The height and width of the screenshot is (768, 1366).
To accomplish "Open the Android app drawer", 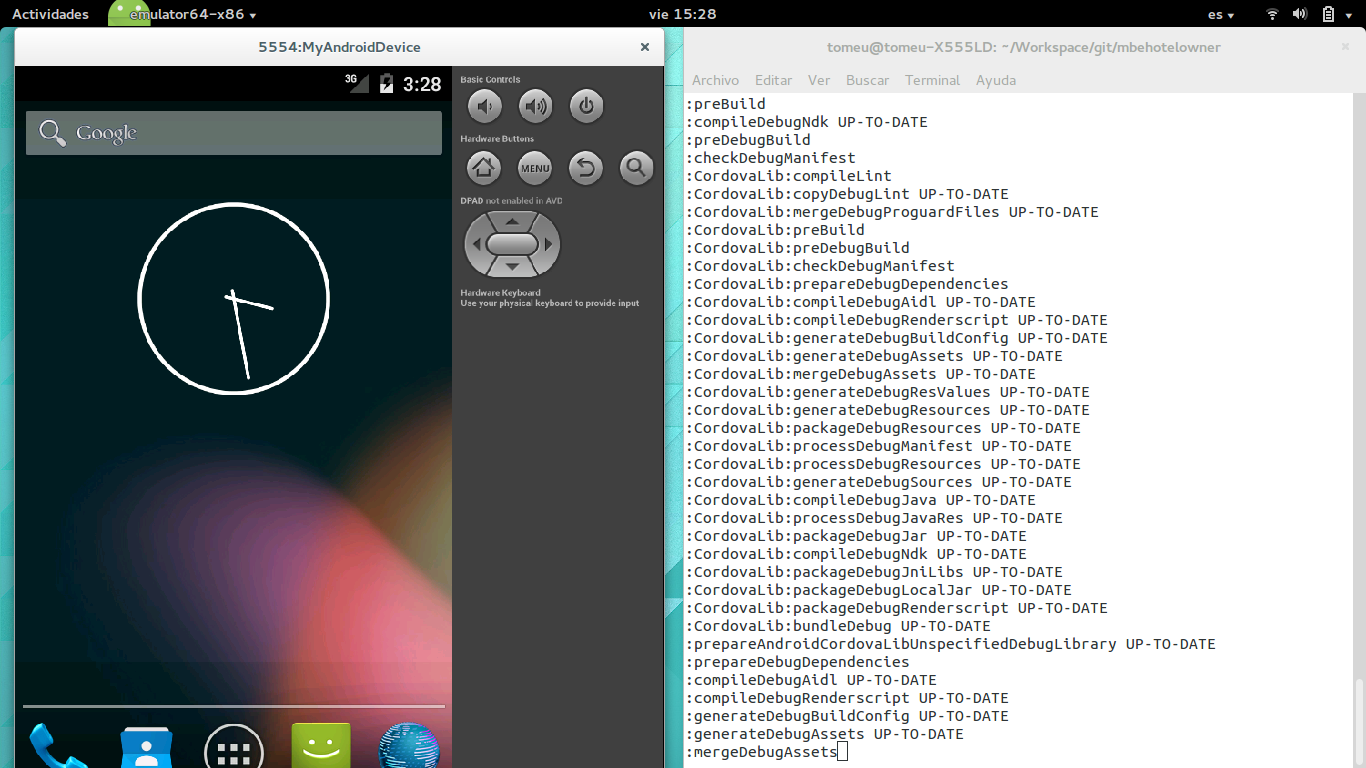I will click(233, 748).
